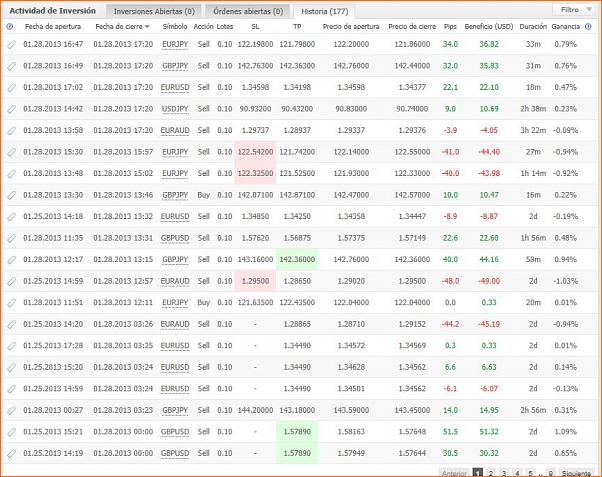
Task: Select the Historia (177) tab
Action: pos(324,12)
